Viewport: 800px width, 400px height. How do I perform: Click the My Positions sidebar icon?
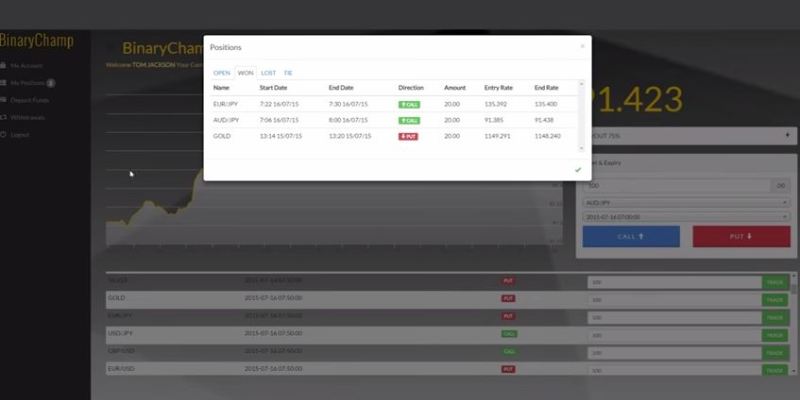click(x=3, y=83)
